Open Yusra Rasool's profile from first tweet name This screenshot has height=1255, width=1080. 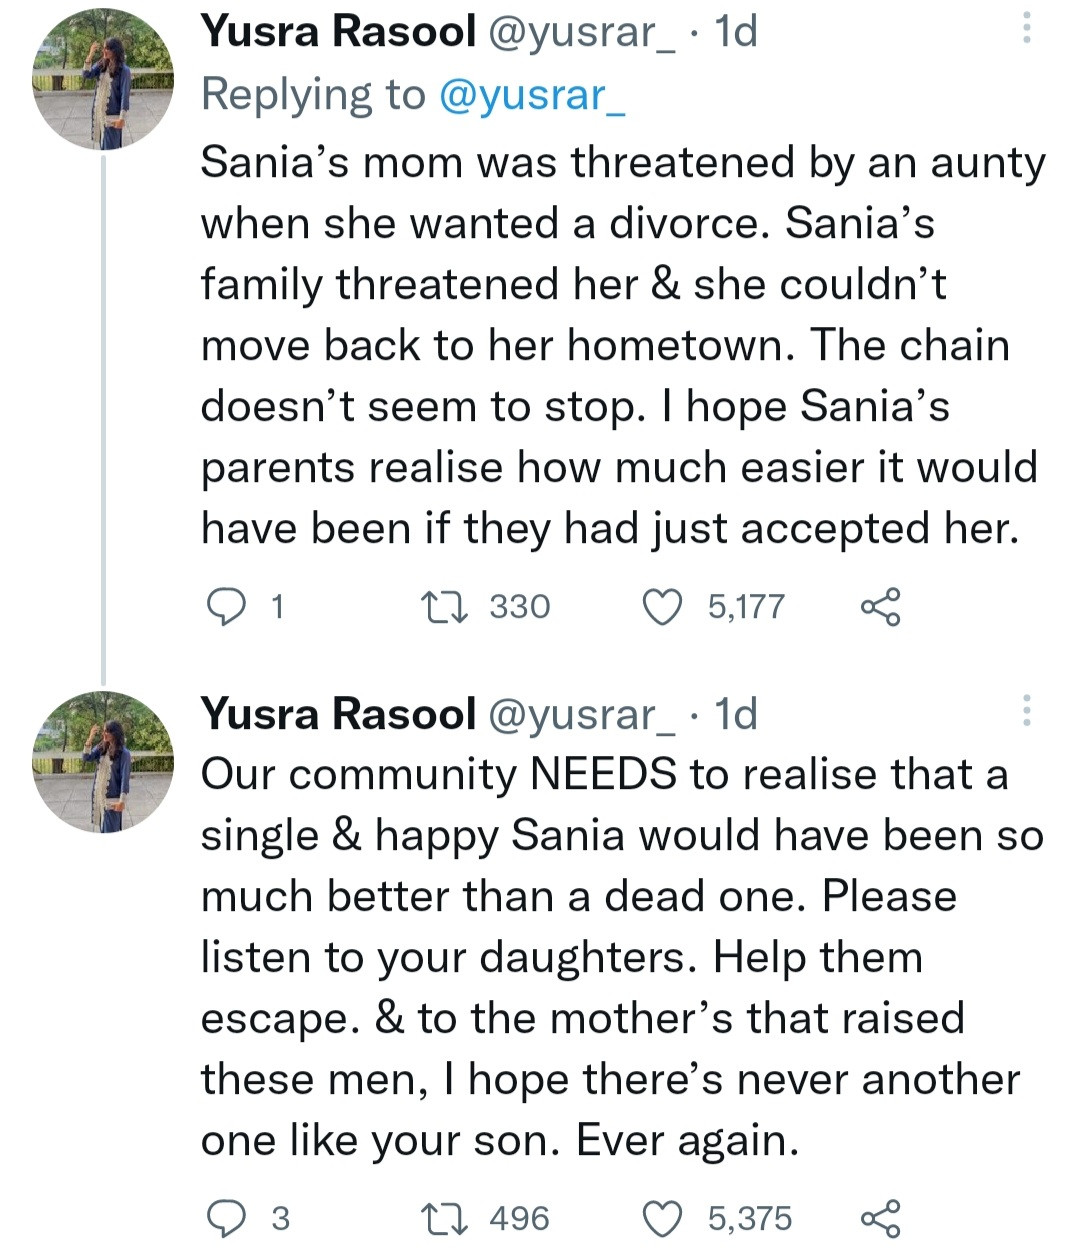click(338, 32)
